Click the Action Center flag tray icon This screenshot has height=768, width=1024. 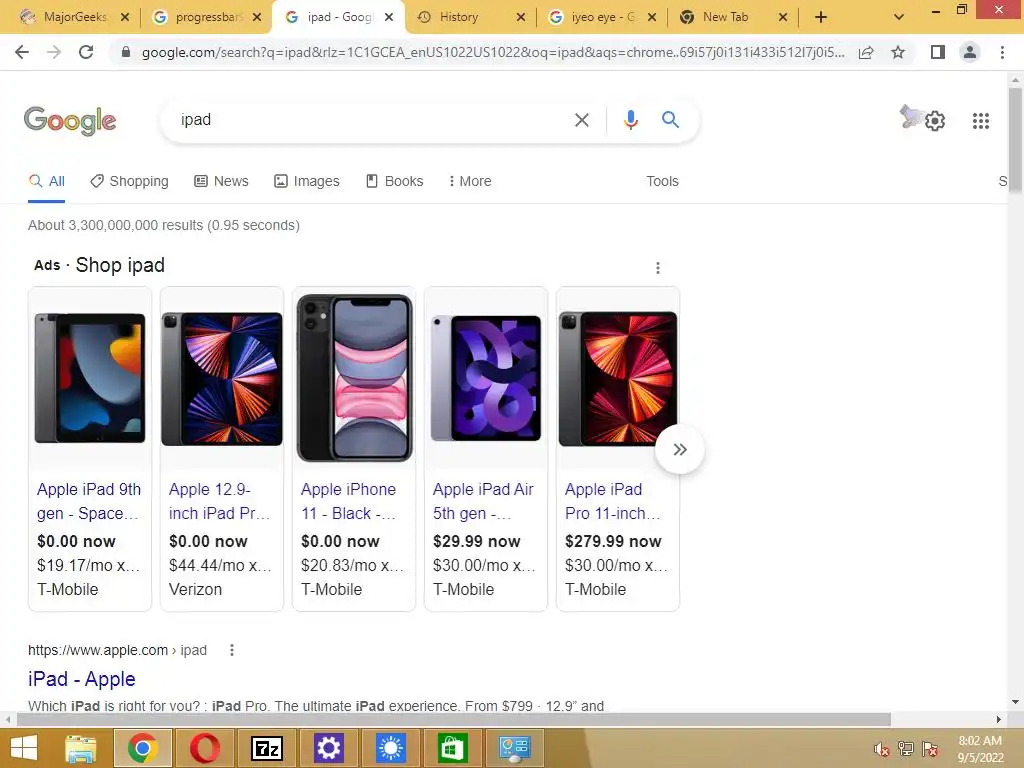coord(930,750)
